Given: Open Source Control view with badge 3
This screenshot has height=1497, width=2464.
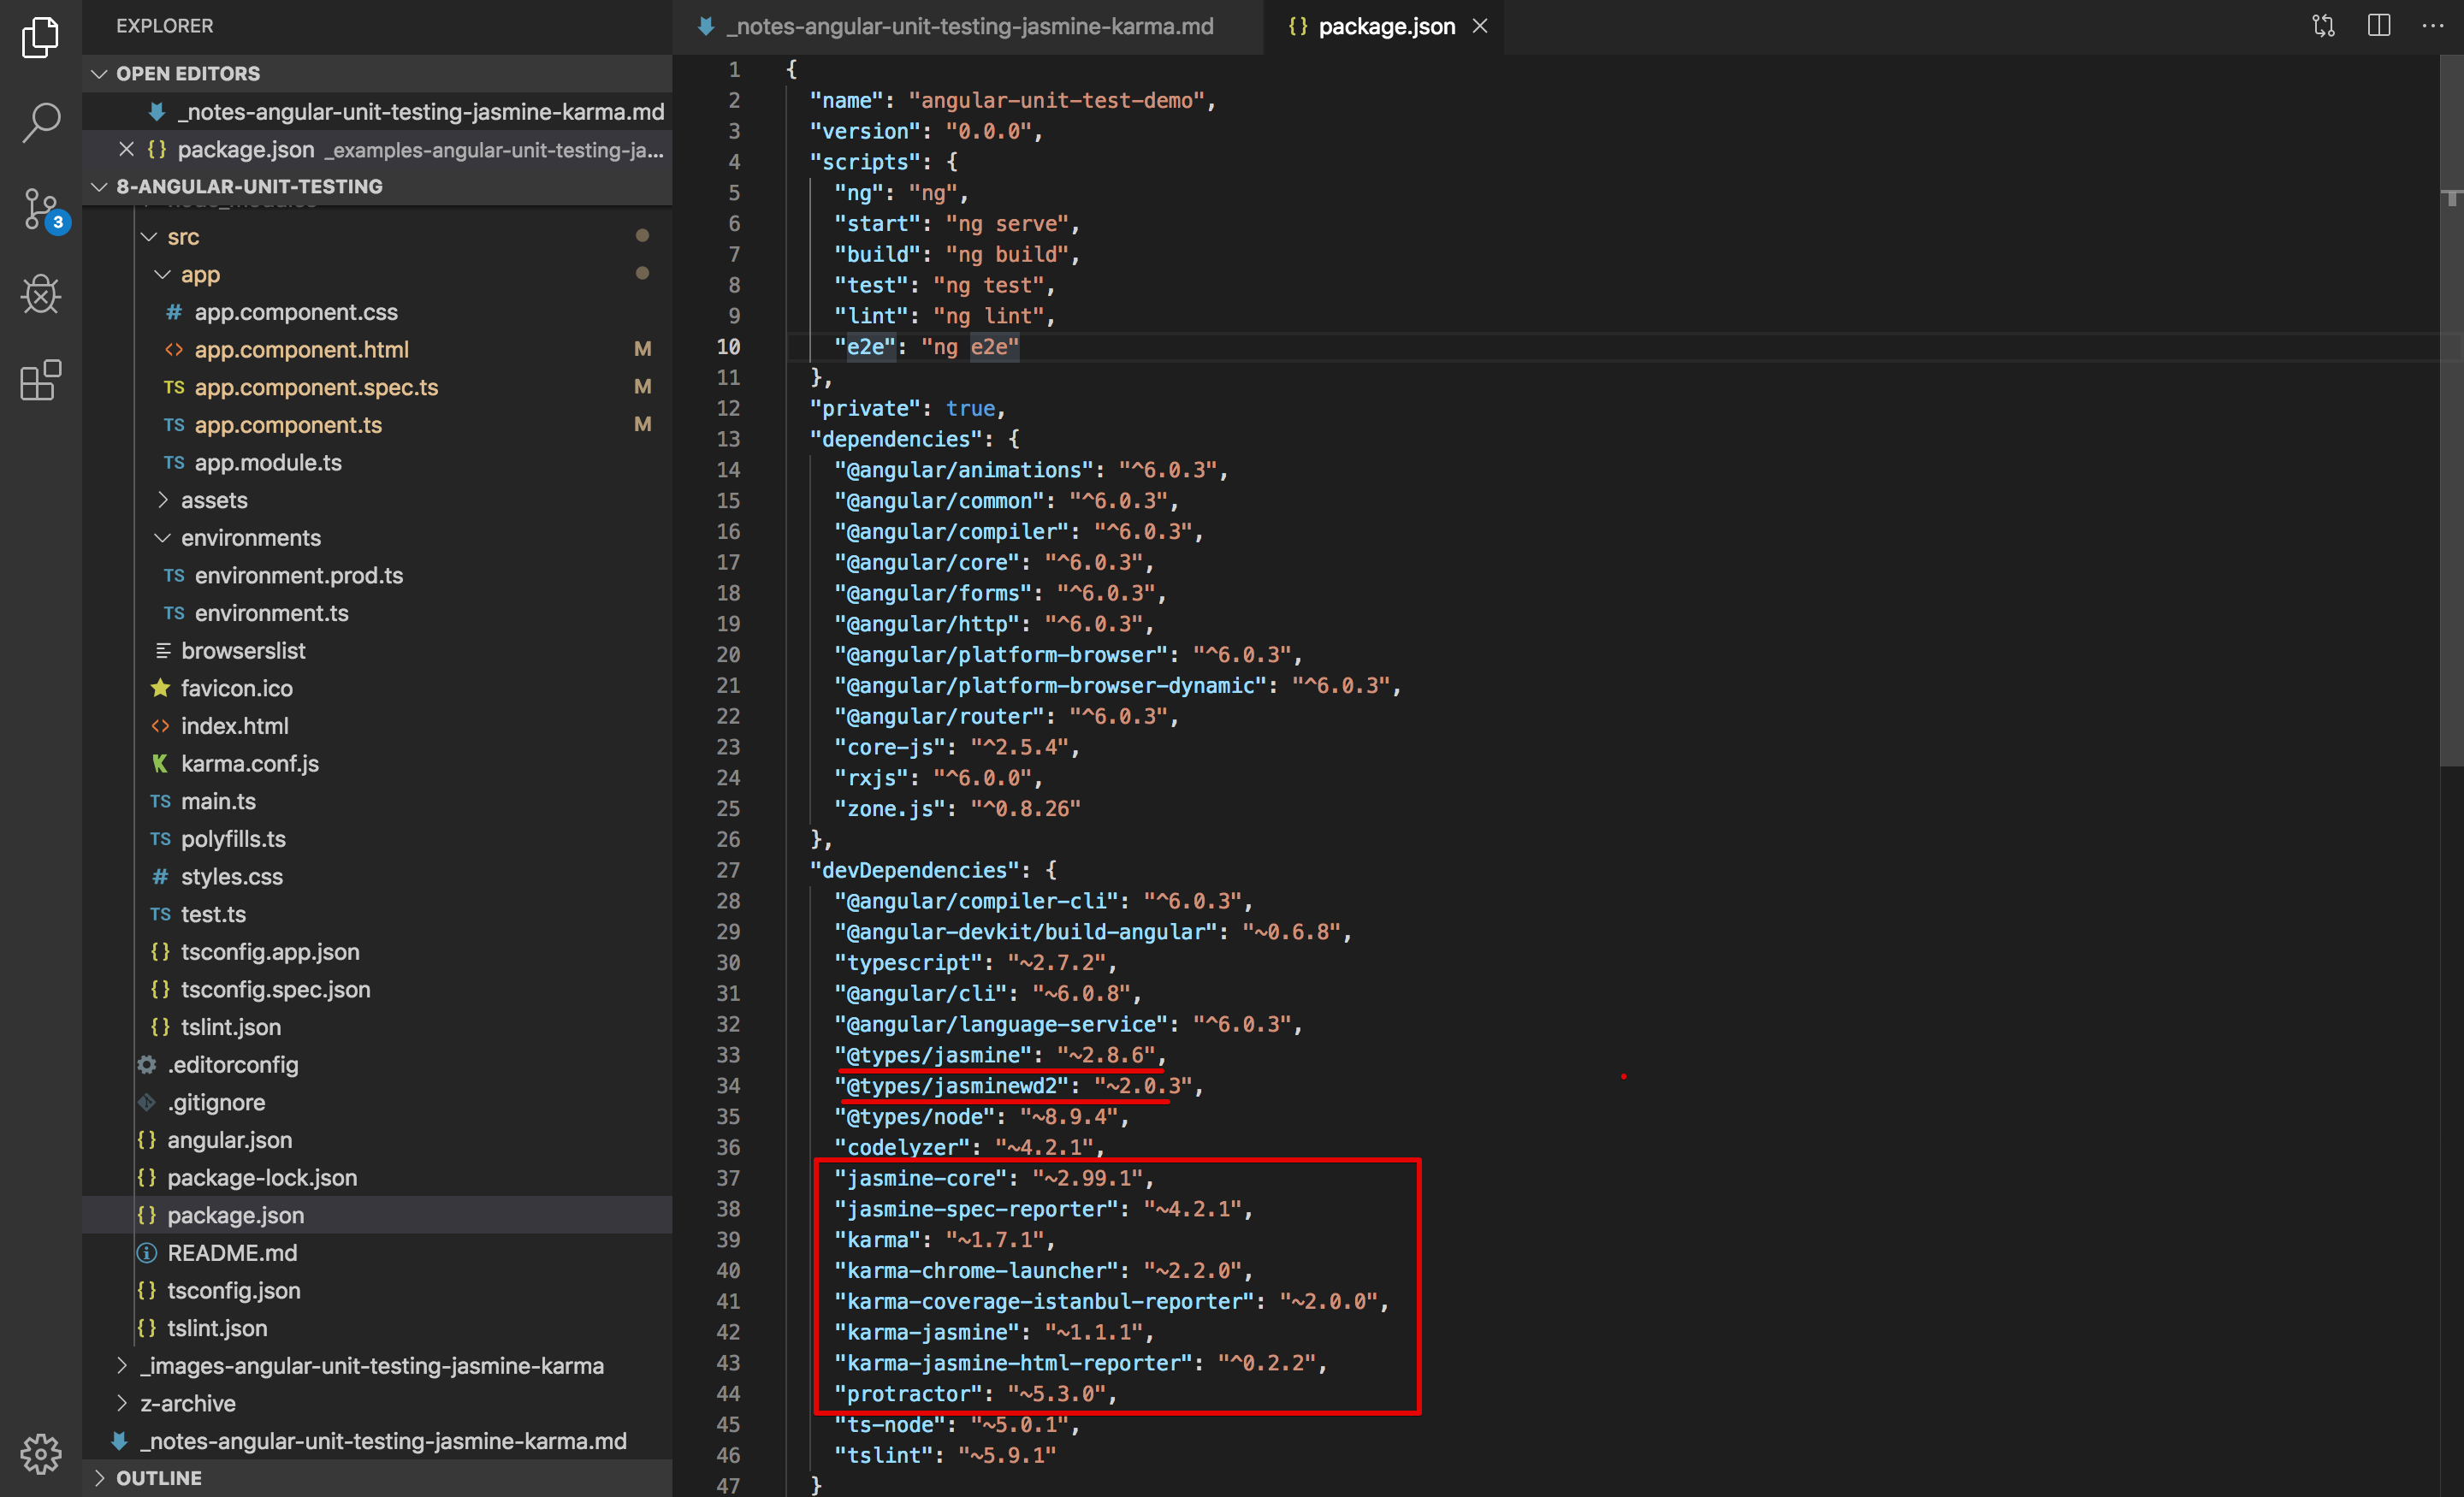Looking at the screenshot, I should pos(40,209).
